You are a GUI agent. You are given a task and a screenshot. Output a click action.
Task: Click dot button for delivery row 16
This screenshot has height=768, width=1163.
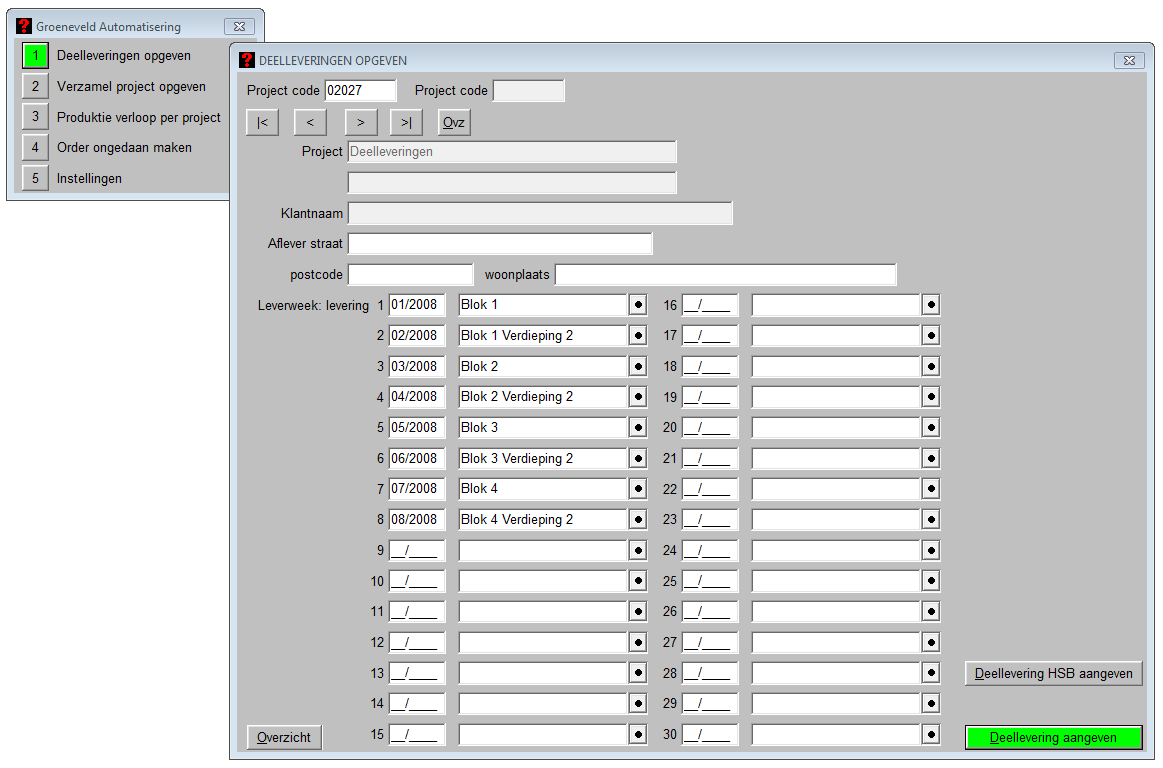pyautogui.click(x=931, y=305)
